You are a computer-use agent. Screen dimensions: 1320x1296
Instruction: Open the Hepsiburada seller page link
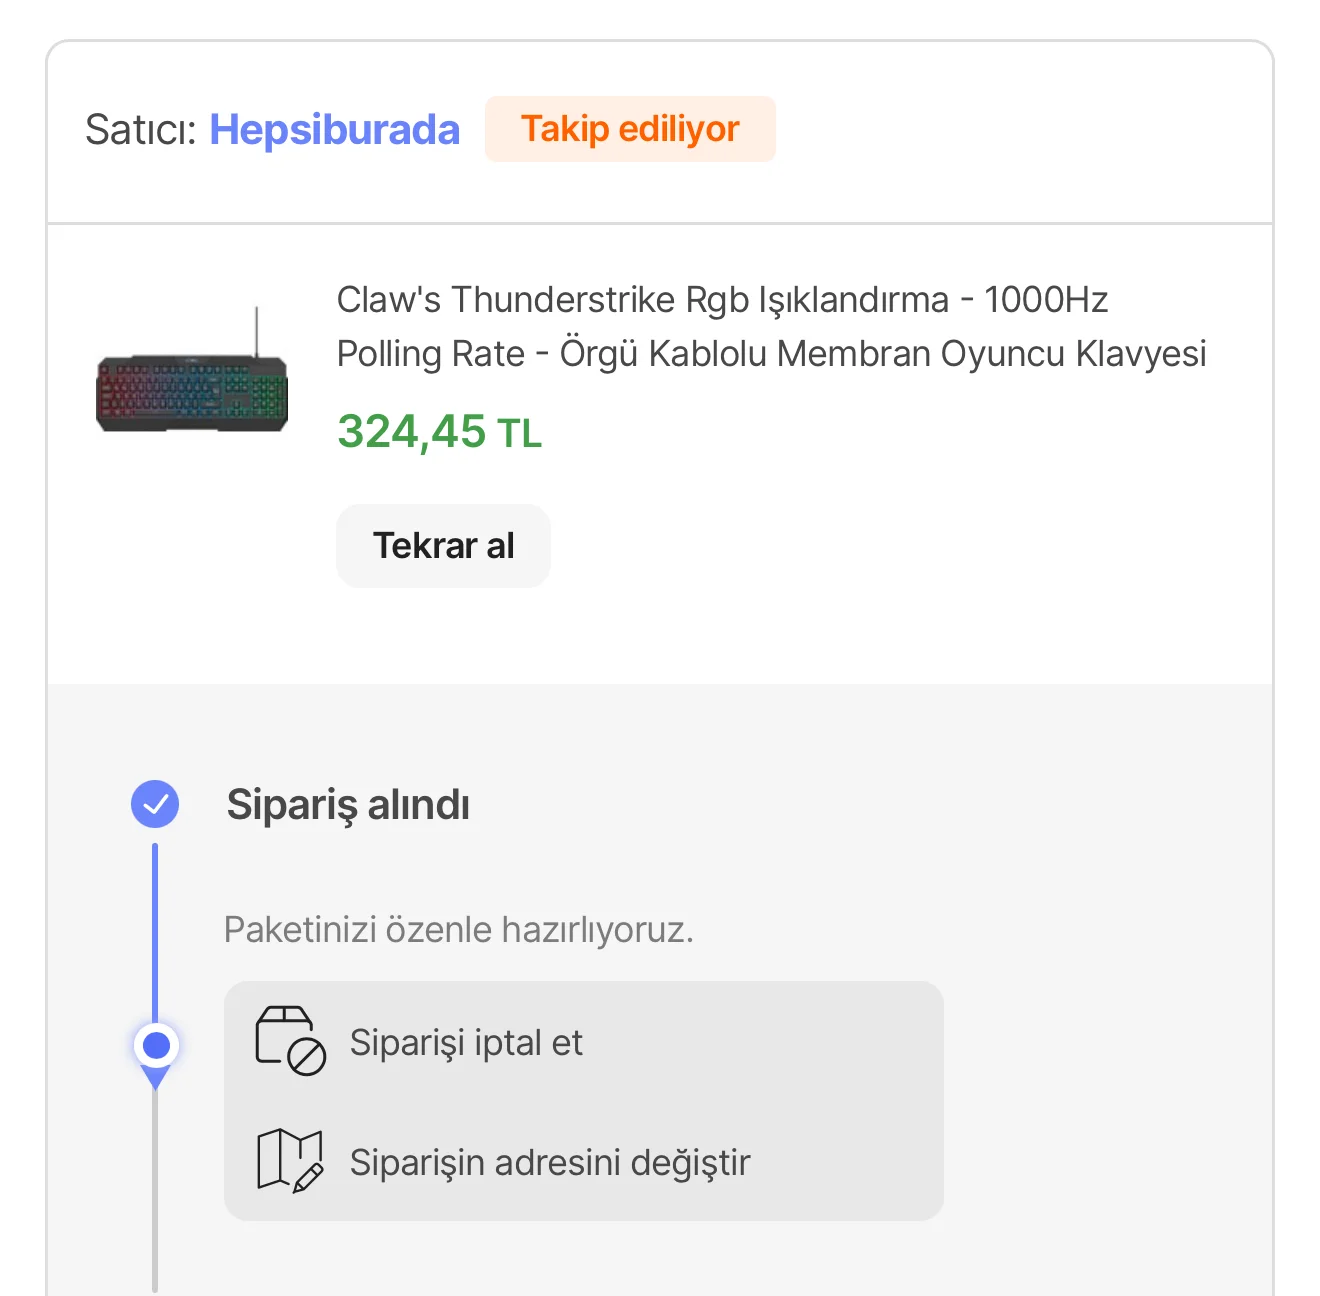coord(334,130)
